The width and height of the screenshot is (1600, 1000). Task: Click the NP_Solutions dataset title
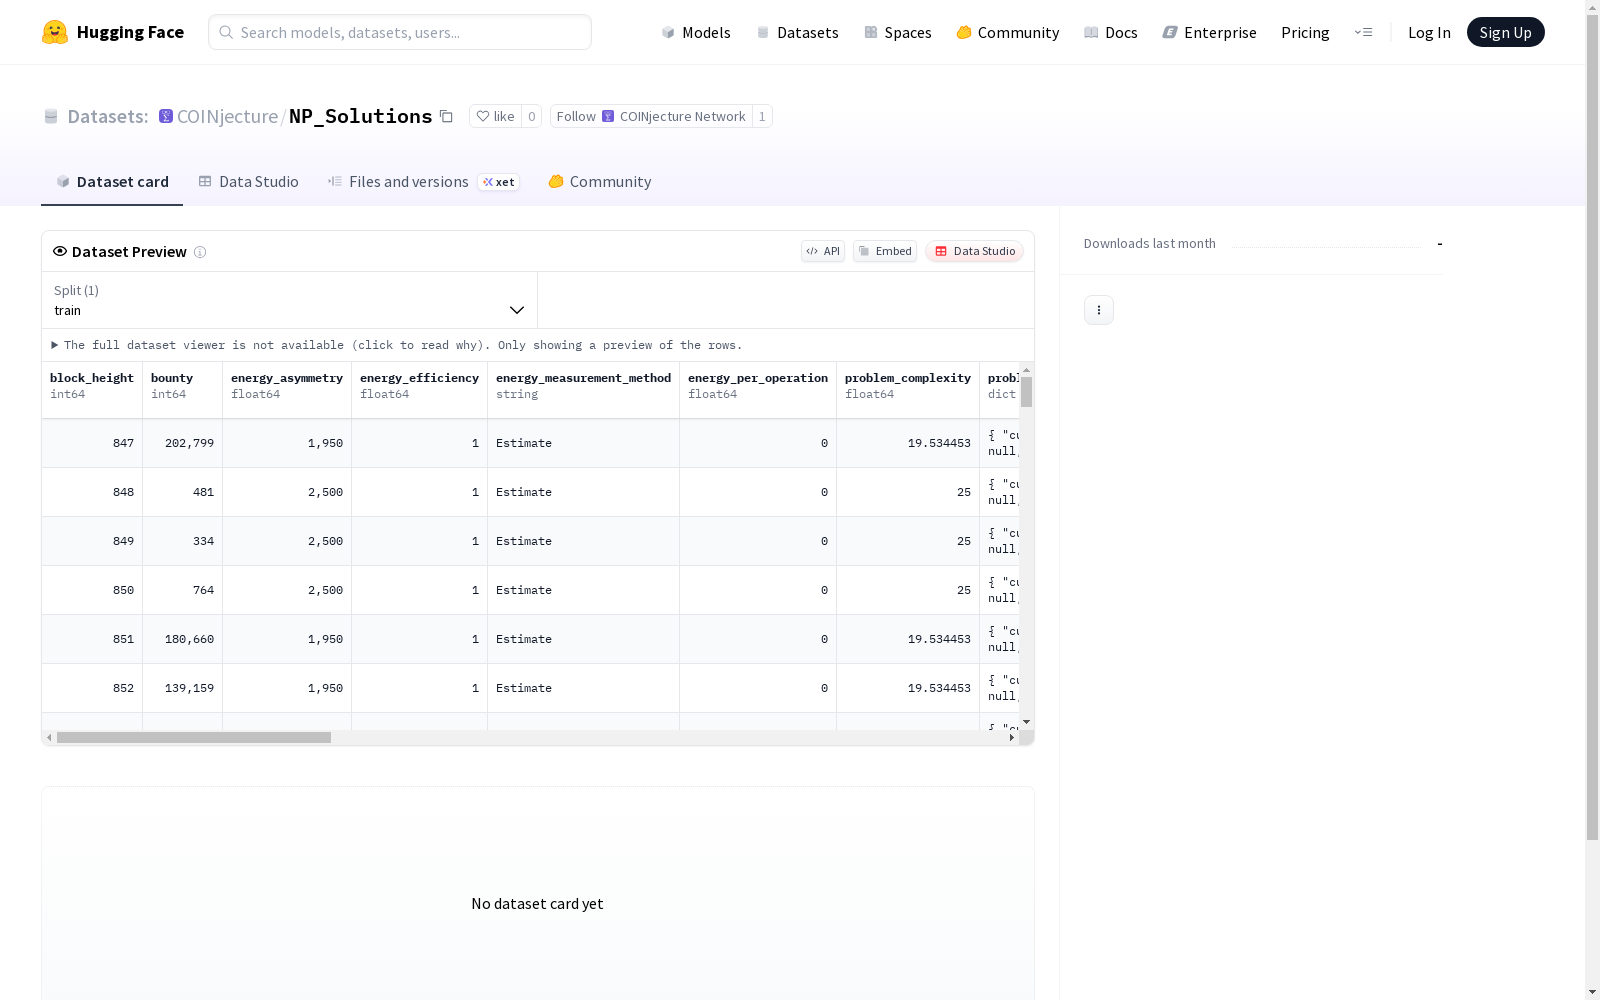[361, 117]
